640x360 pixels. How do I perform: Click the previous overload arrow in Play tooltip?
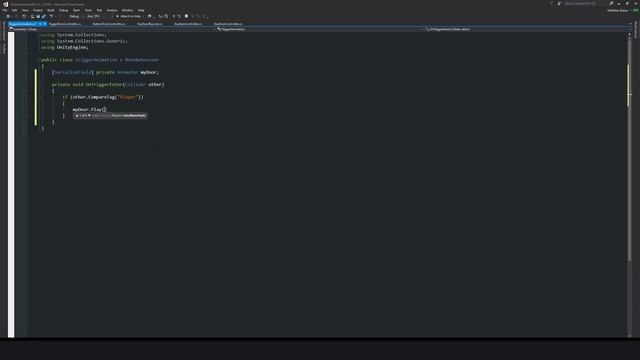(x=77, y=116)
